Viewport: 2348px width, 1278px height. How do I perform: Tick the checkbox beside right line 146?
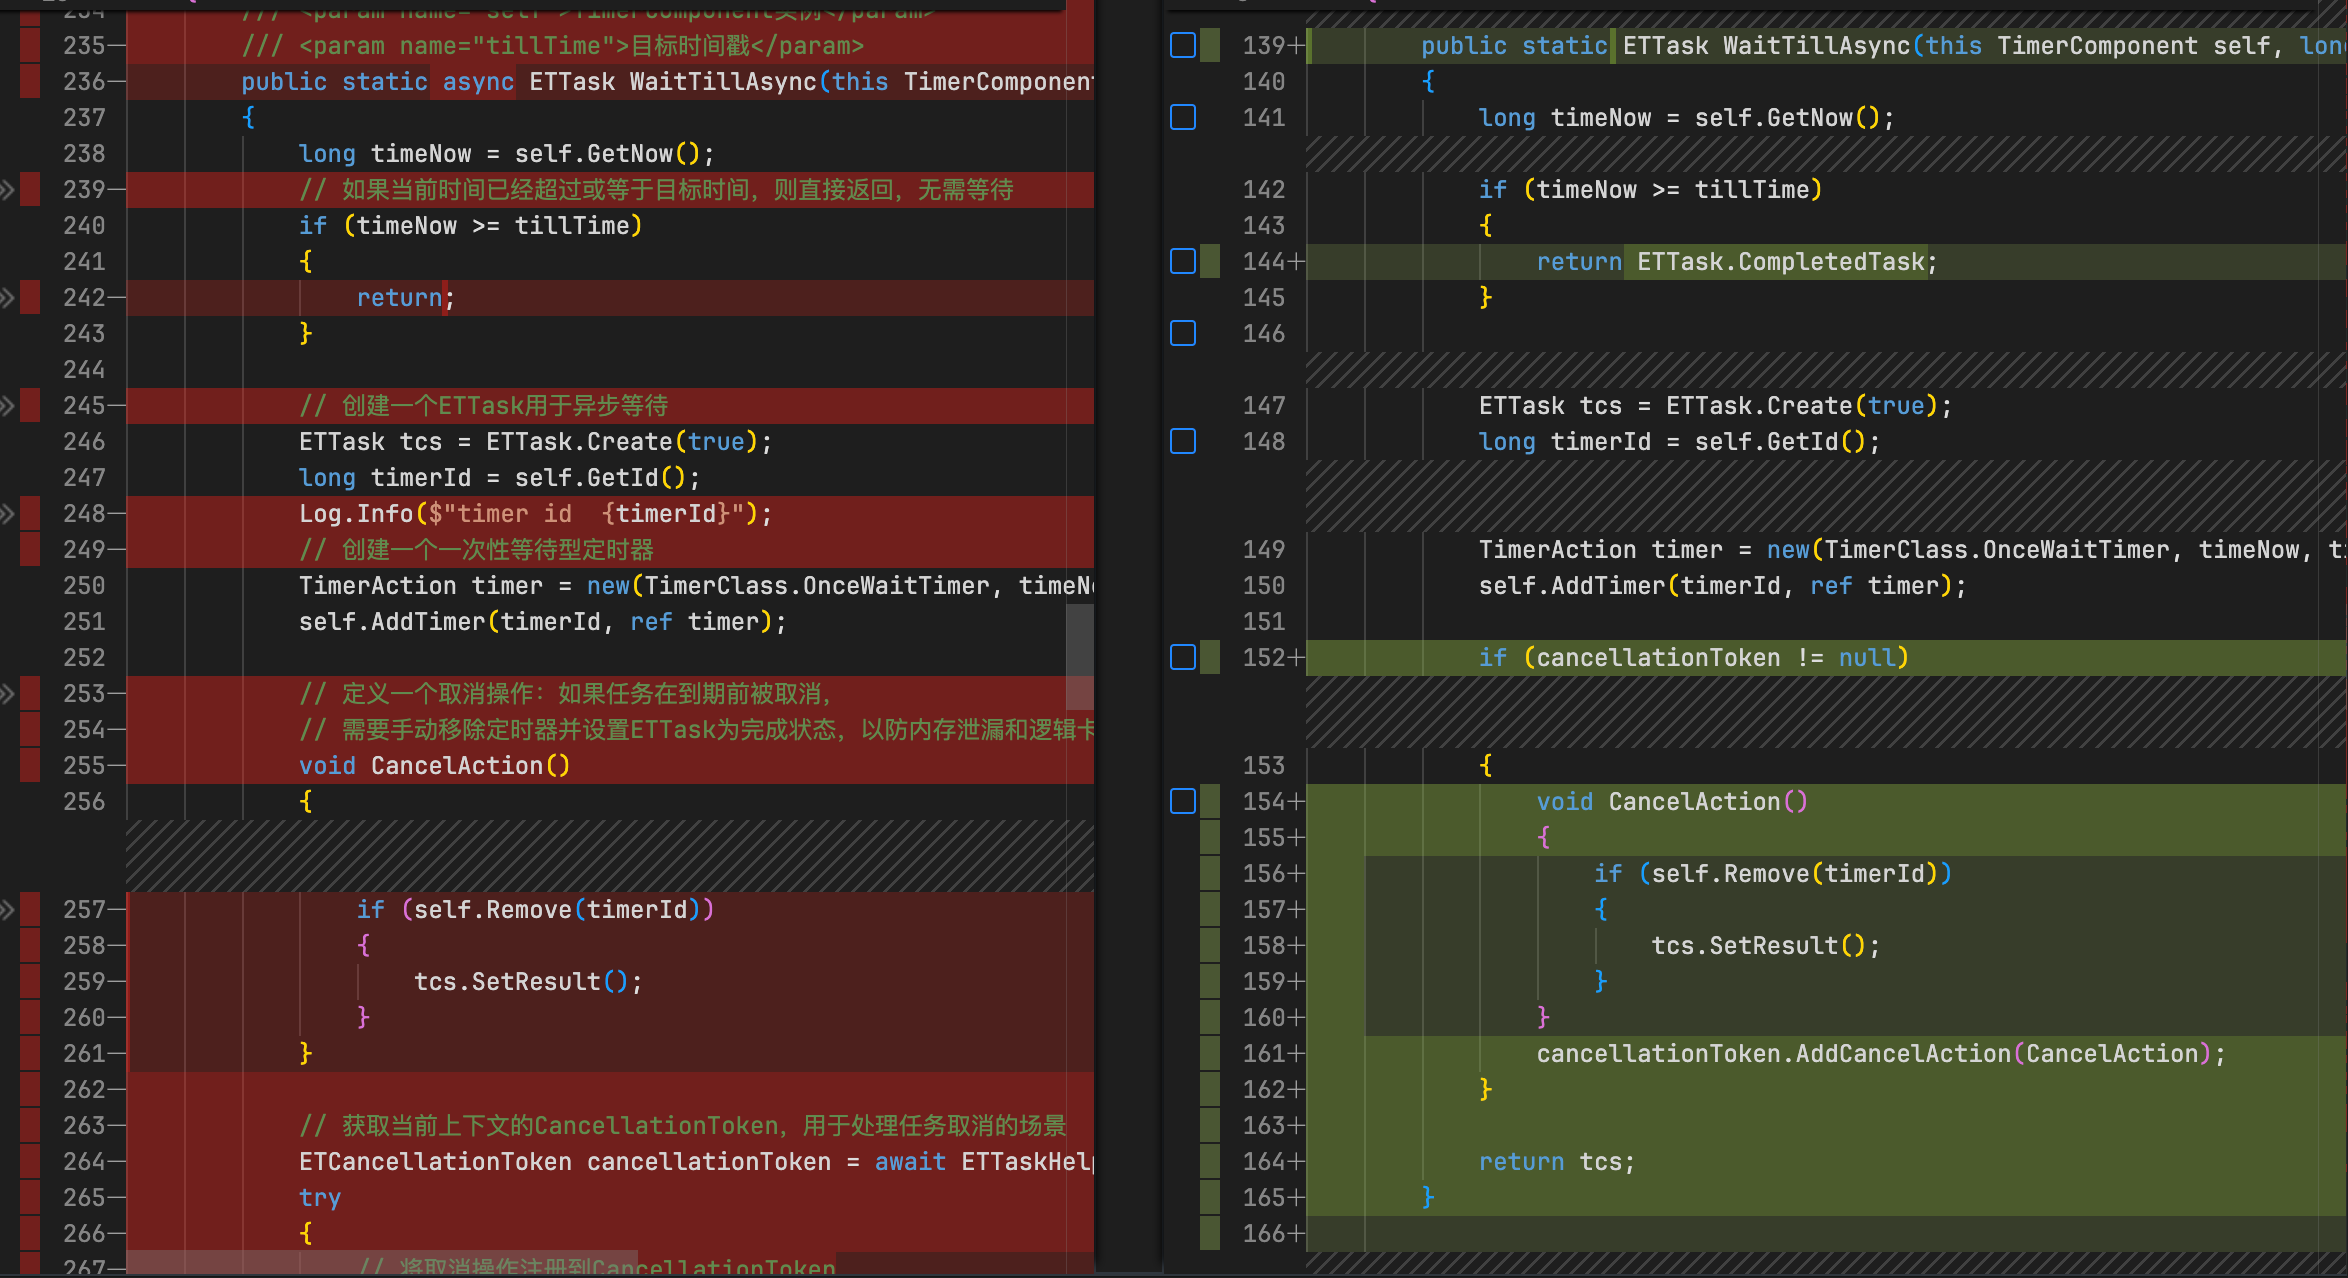[1183, 333]
